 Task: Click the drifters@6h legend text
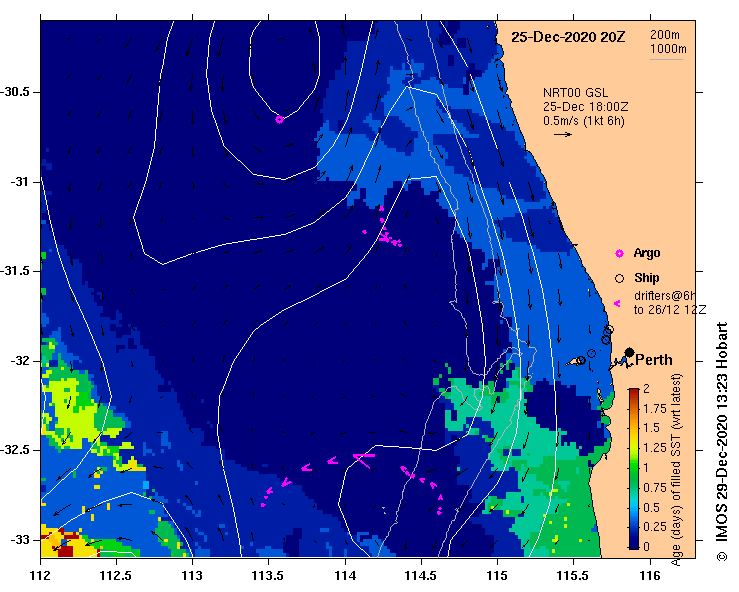pos(665,296)
